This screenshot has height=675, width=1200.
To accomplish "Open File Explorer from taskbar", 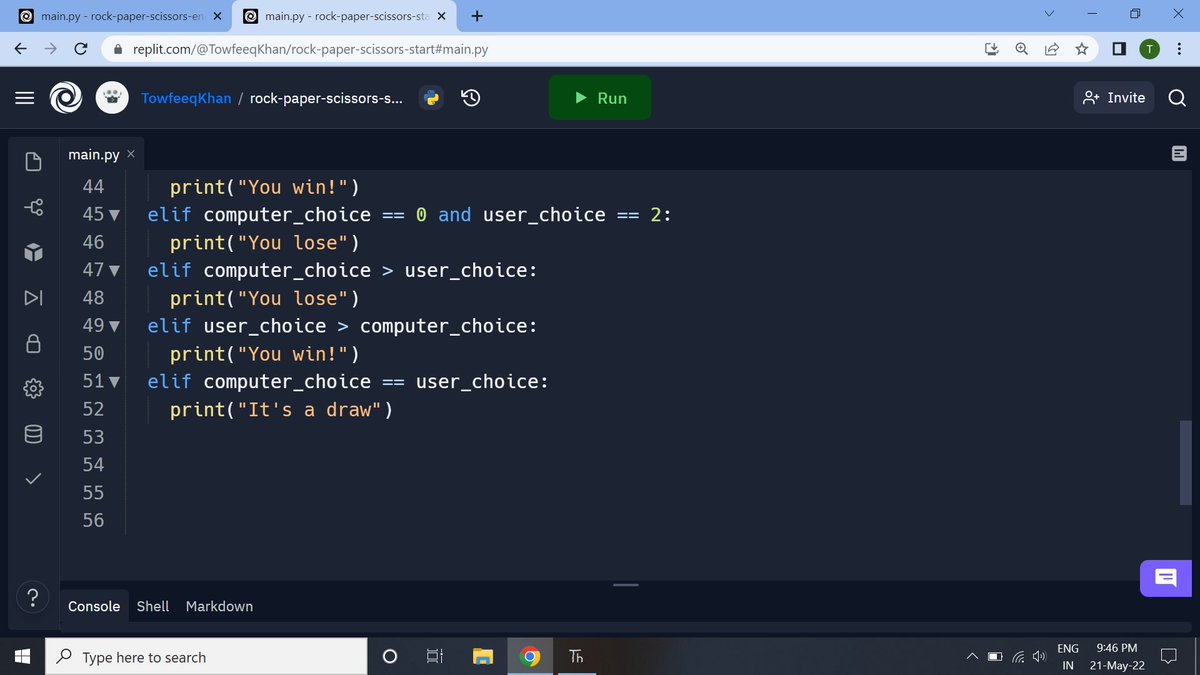I will point(483,657).
